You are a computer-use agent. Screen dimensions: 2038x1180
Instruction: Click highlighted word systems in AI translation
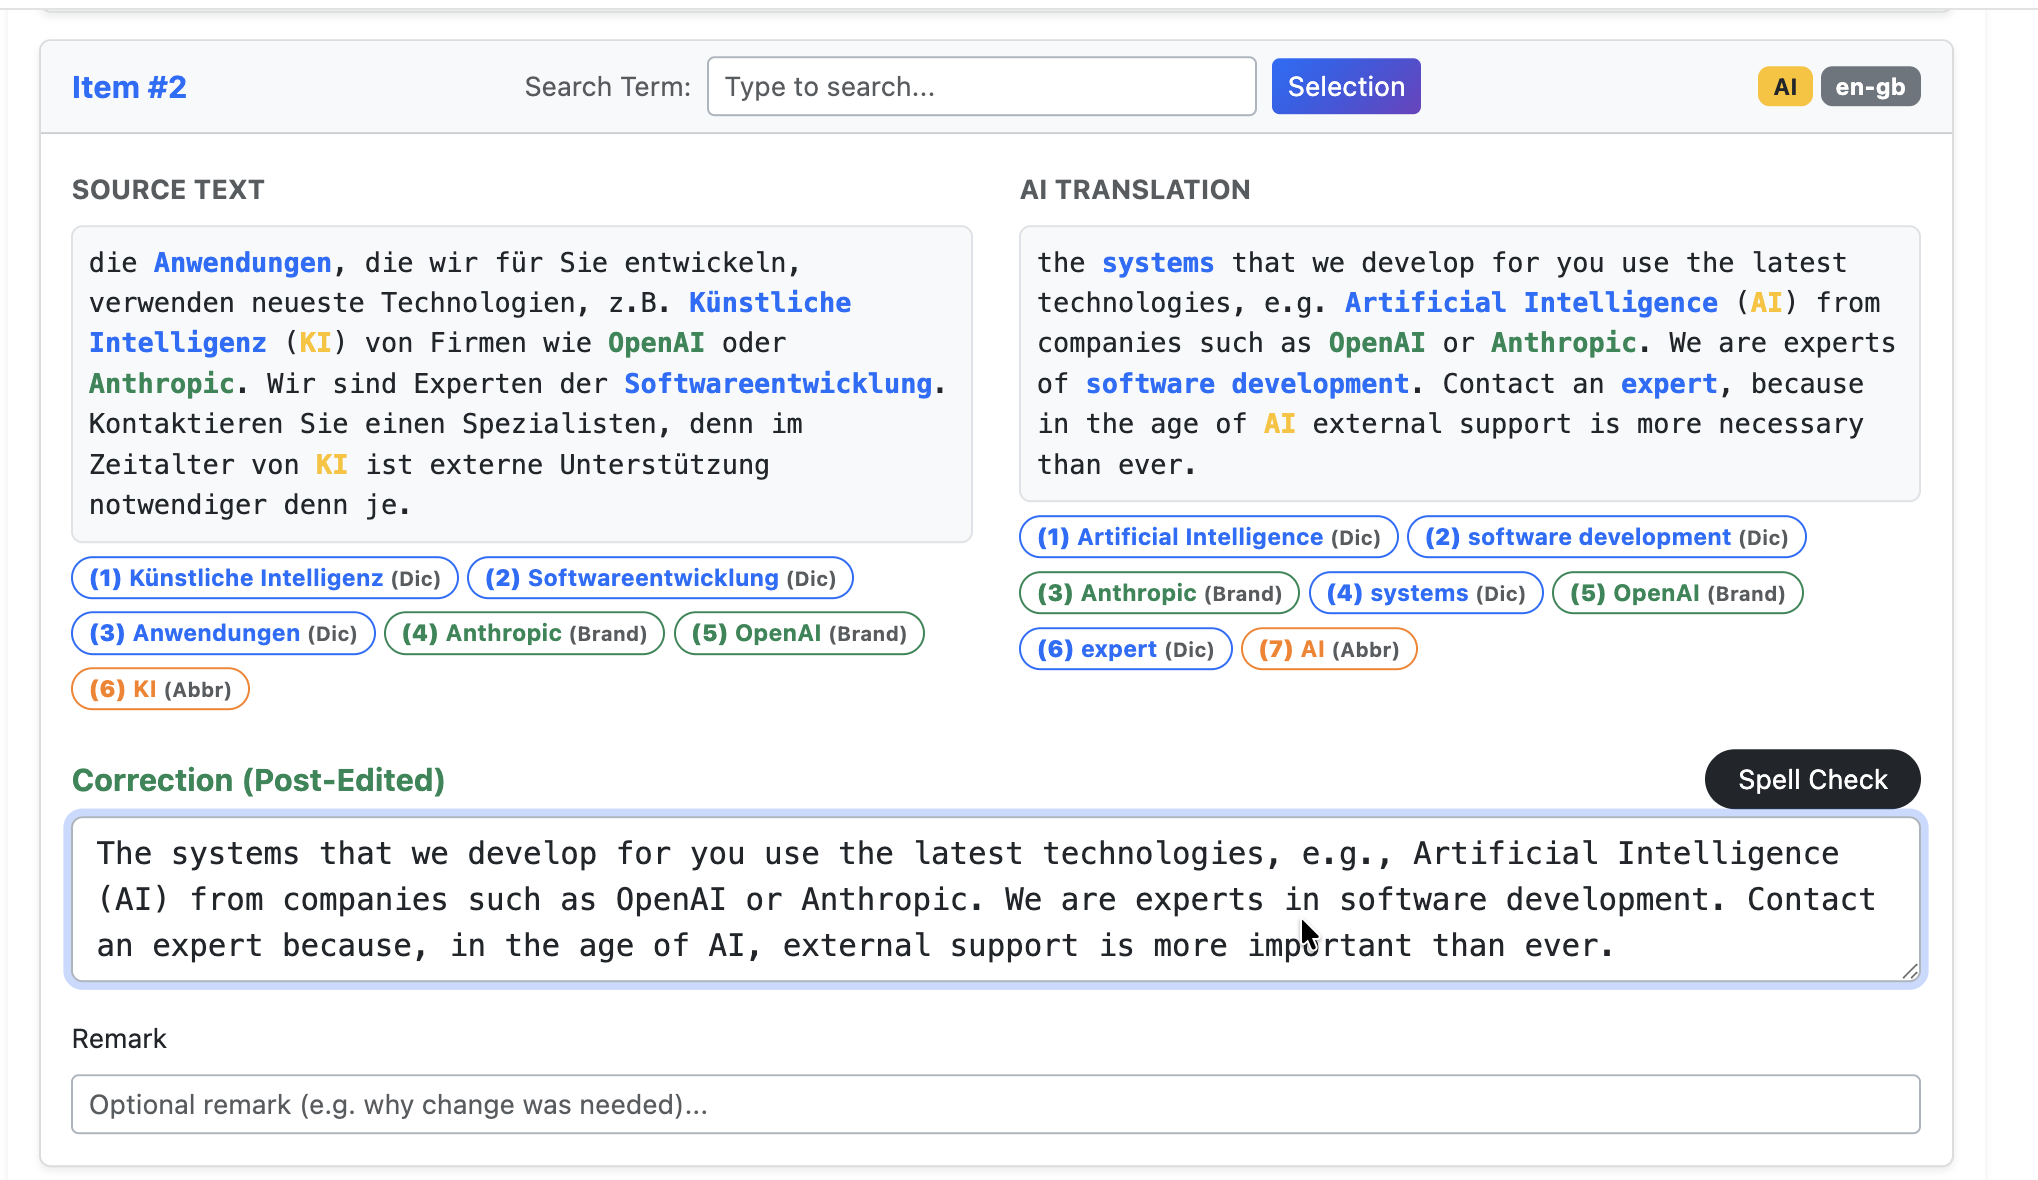[x=1158, y=262]
